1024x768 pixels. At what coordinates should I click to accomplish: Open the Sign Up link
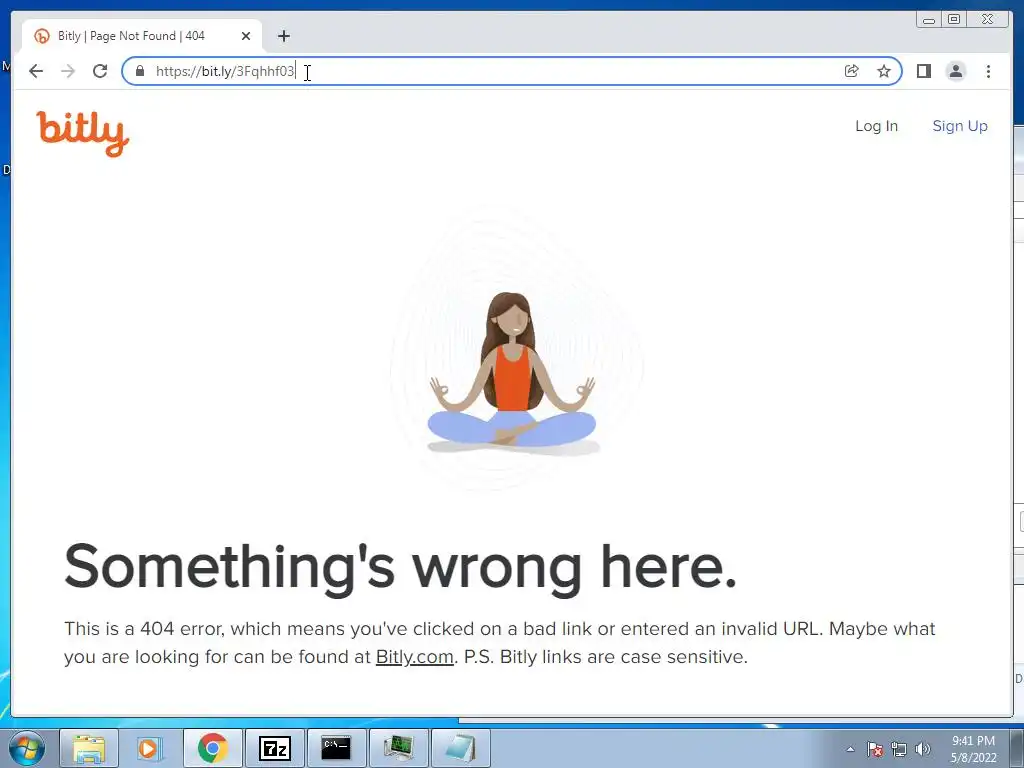click(959, 126)
